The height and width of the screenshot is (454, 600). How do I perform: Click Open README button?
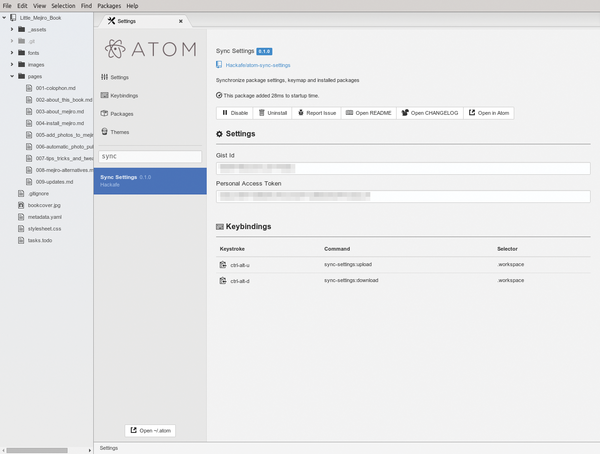[x=368, y=113]
